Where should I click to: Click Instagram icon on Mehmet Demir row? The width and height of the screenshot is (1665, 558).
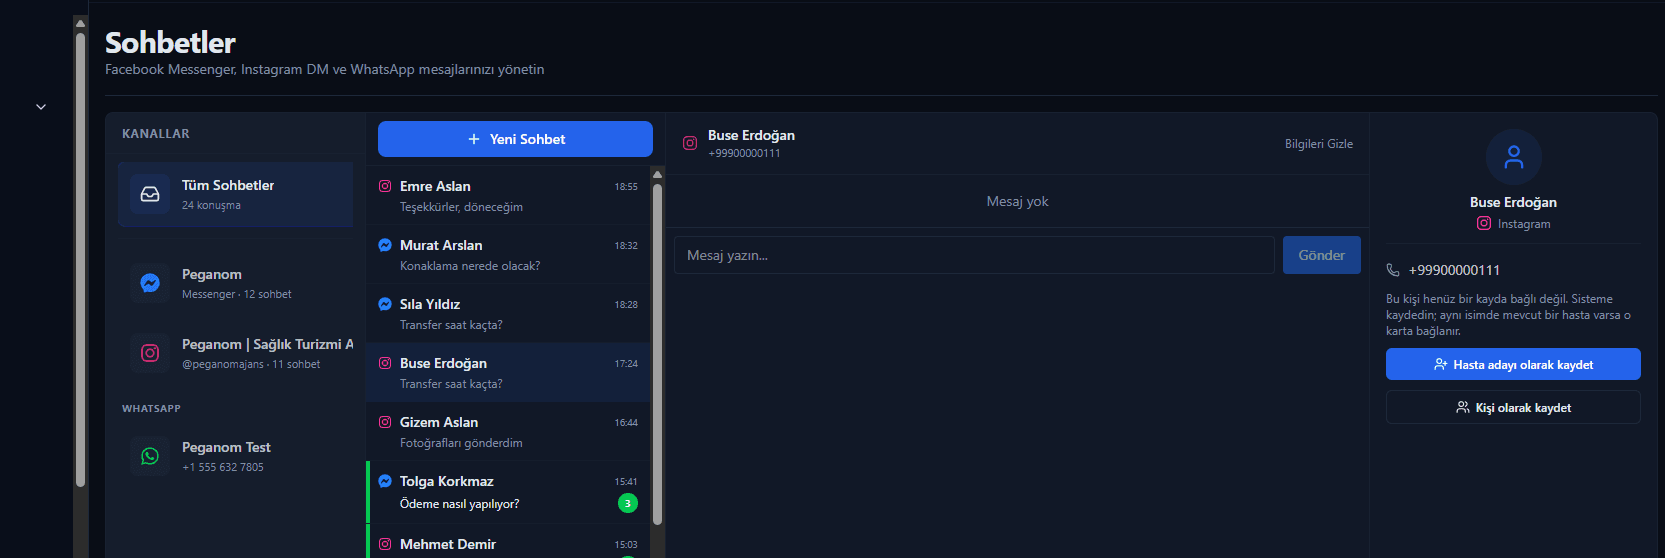(385, 544)
